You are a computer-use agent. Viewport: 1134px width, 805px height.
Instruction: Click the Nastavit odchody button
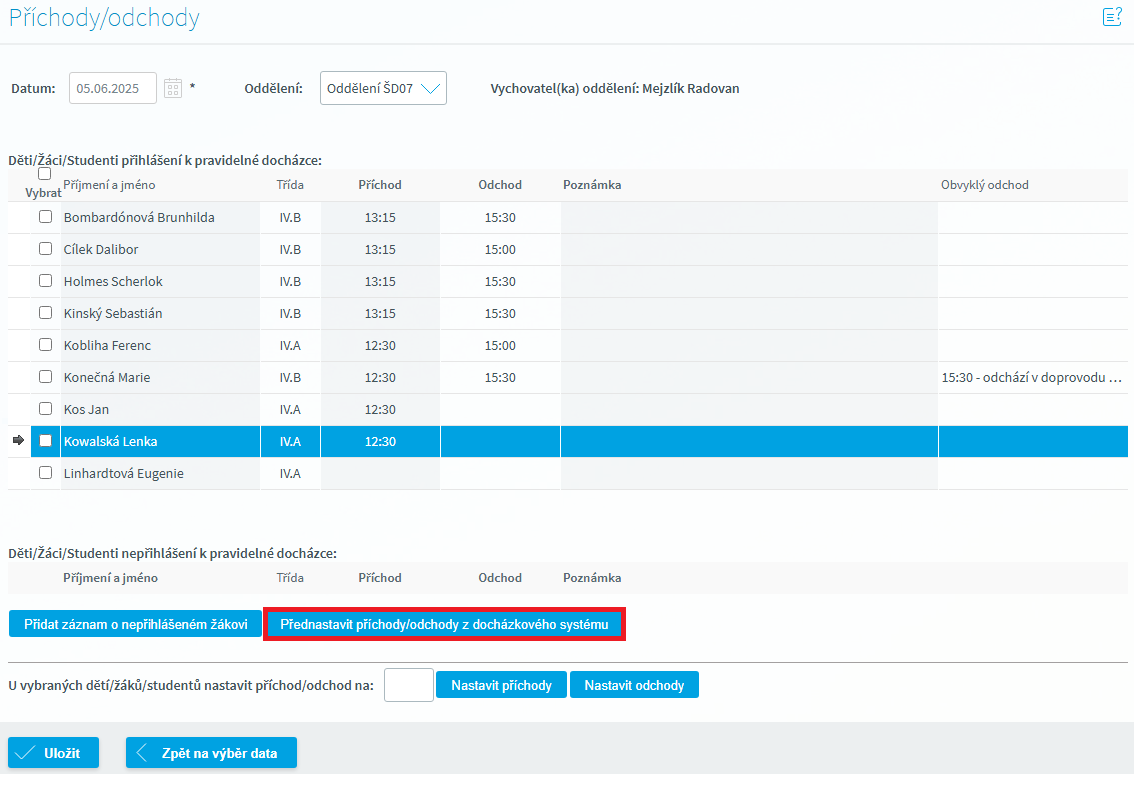634,685
